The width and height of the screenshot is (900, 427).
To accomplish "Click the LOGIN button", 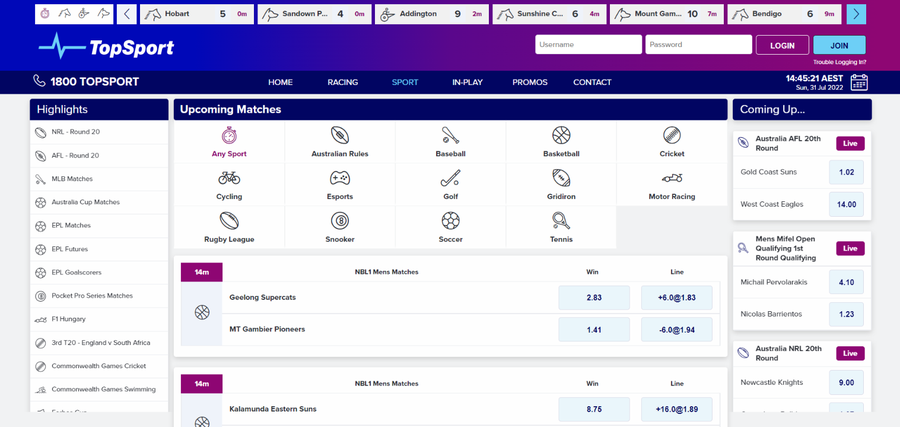I will (782, 45).
